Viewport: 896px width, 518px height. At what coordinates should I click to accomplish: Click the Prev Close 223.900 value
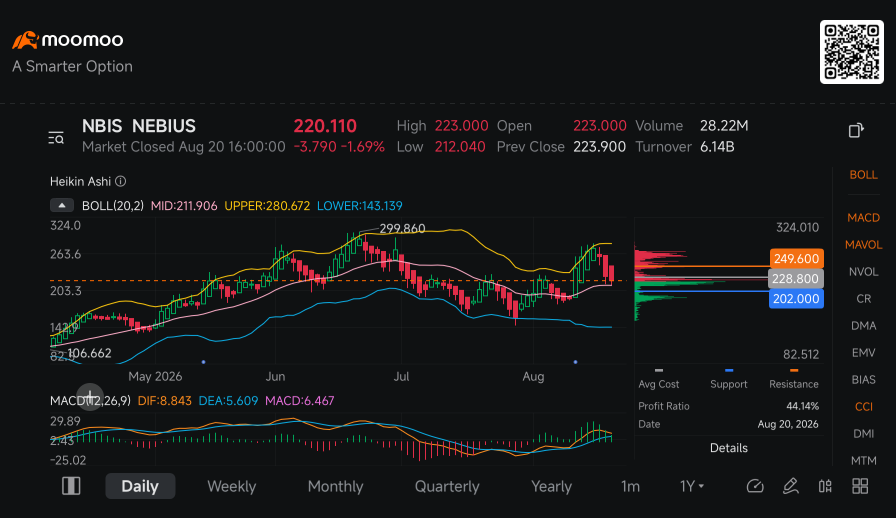coord(599,147)
